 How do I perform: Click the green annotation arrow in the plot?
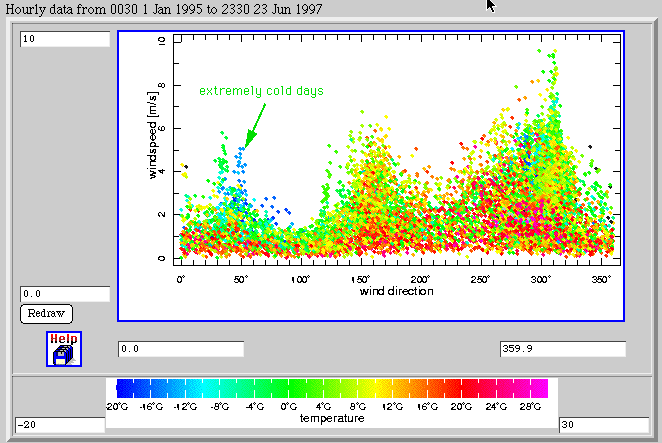coord(256,124)
